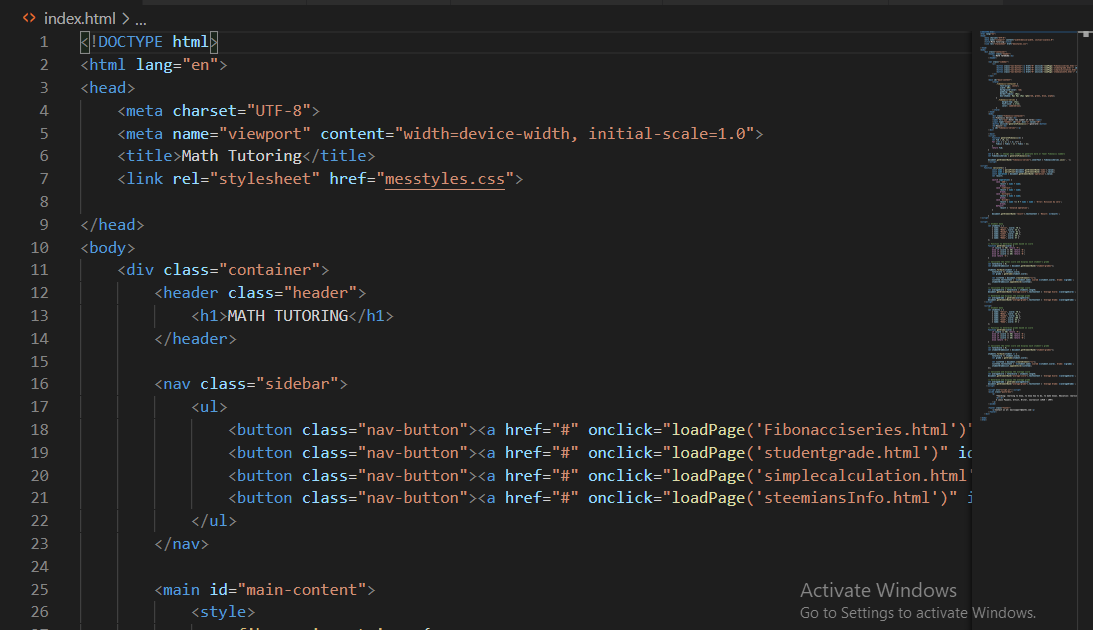Click the opening ul tag on line 17

point(209,407)
